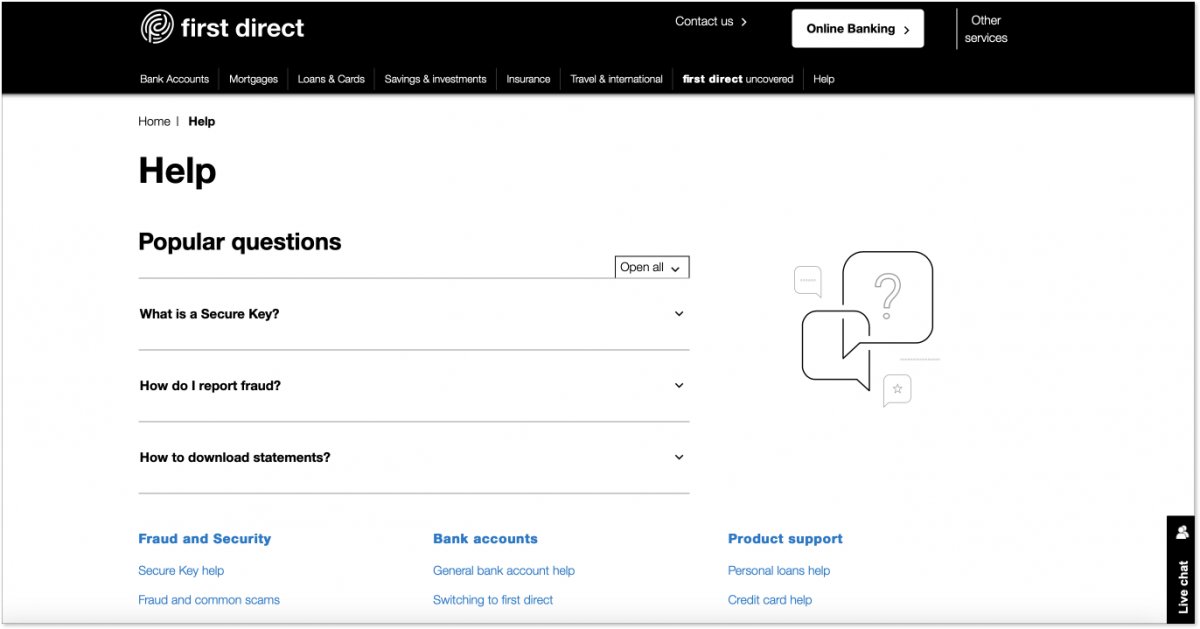This screenshot has height=629, width=1200.
Task: Open first direct uncovered page
Action: click(737, 79)
